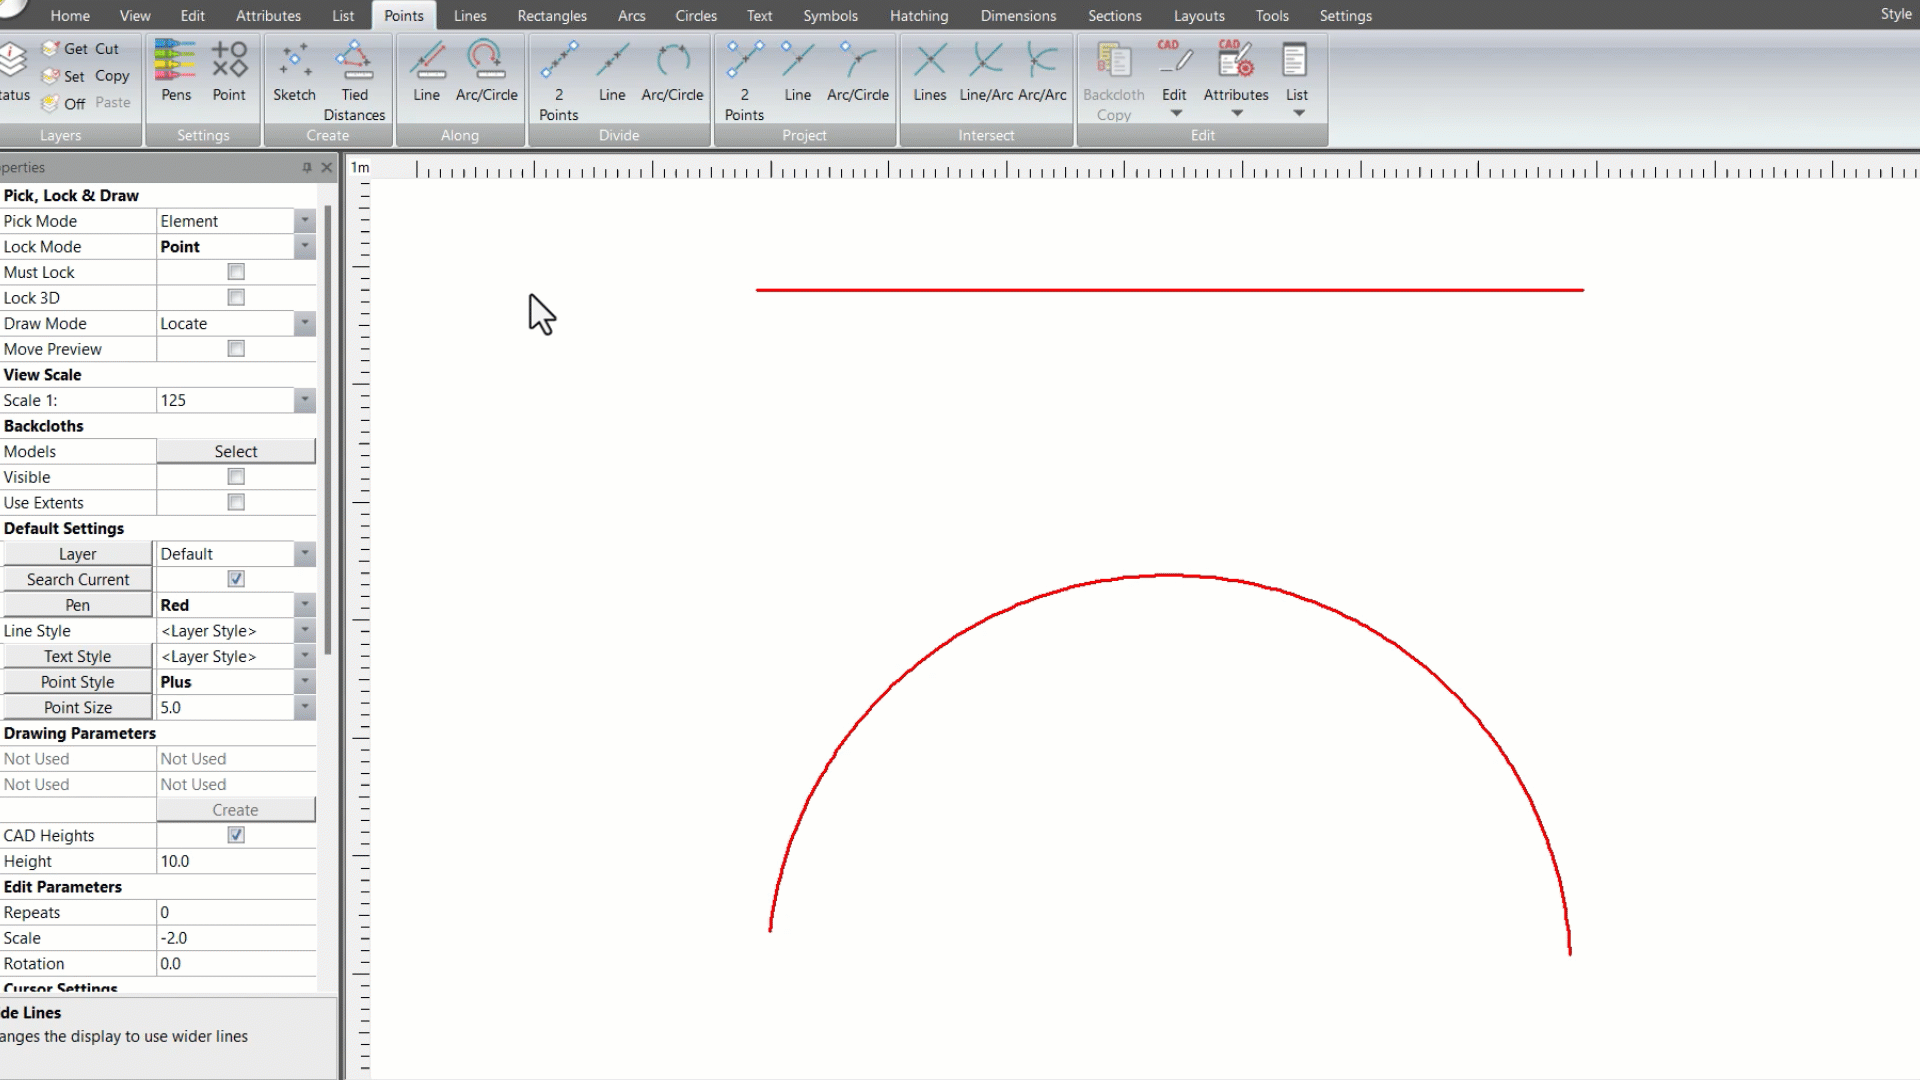Image resolution: width=1920 pixels, height=1080 pixels.
Task: Switch to the Hatching ribbon tab
Action: click(x=919, y=15)
